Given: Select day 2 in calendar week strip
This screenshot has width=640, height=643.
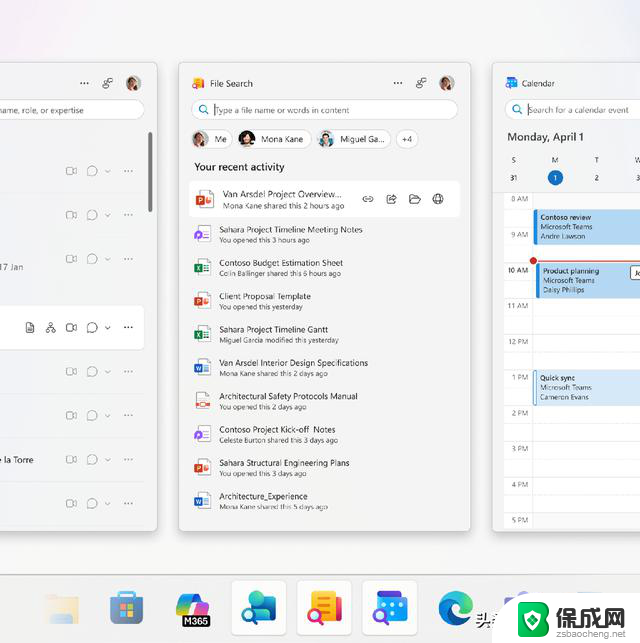Looking at the screenshot, I should (x=597, y=178).
